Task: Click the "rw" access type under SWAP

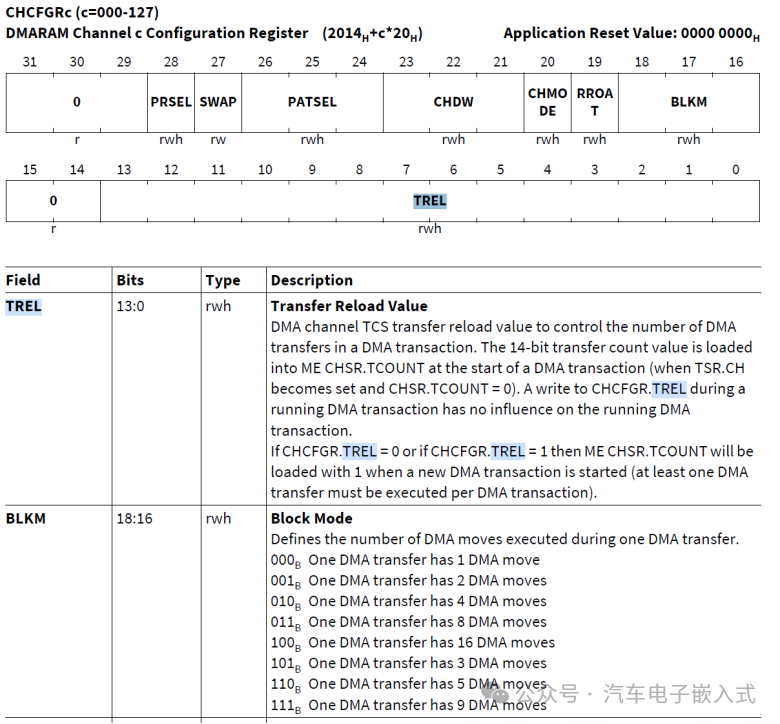Action: (218, 140)
